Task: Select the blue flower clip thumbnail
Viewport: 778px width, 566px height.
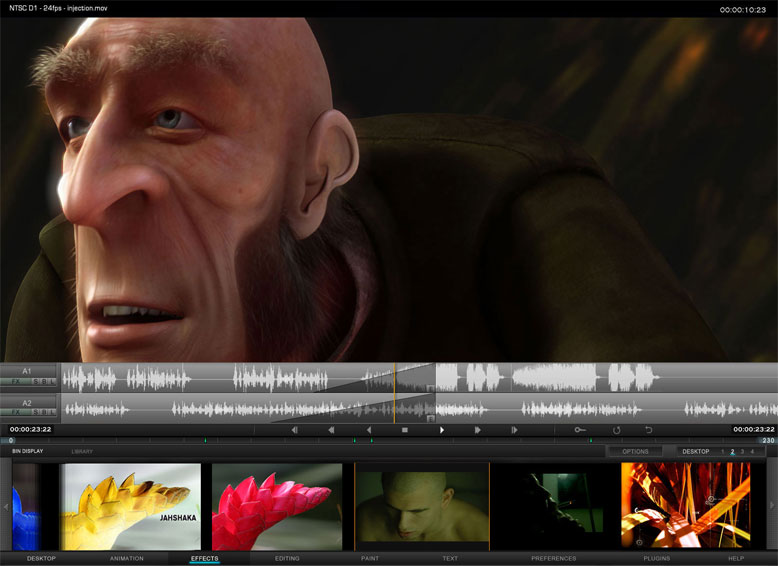Action: [25, 507]
